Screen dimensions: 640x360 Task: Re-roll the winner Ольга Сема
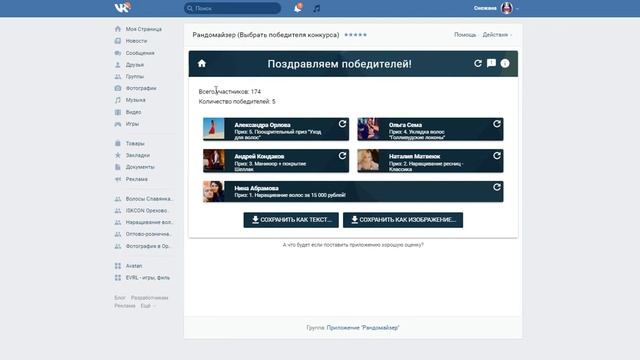(497, 124)
